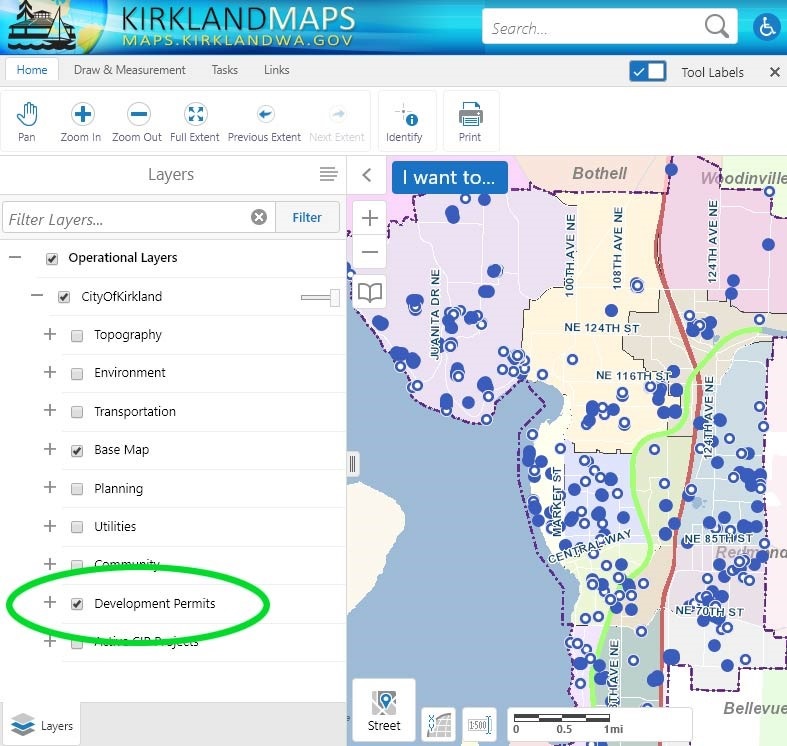Viewport: 787px width, 746px height.
Task: Open the bookmarks book icon
Action: pos(370,292)
